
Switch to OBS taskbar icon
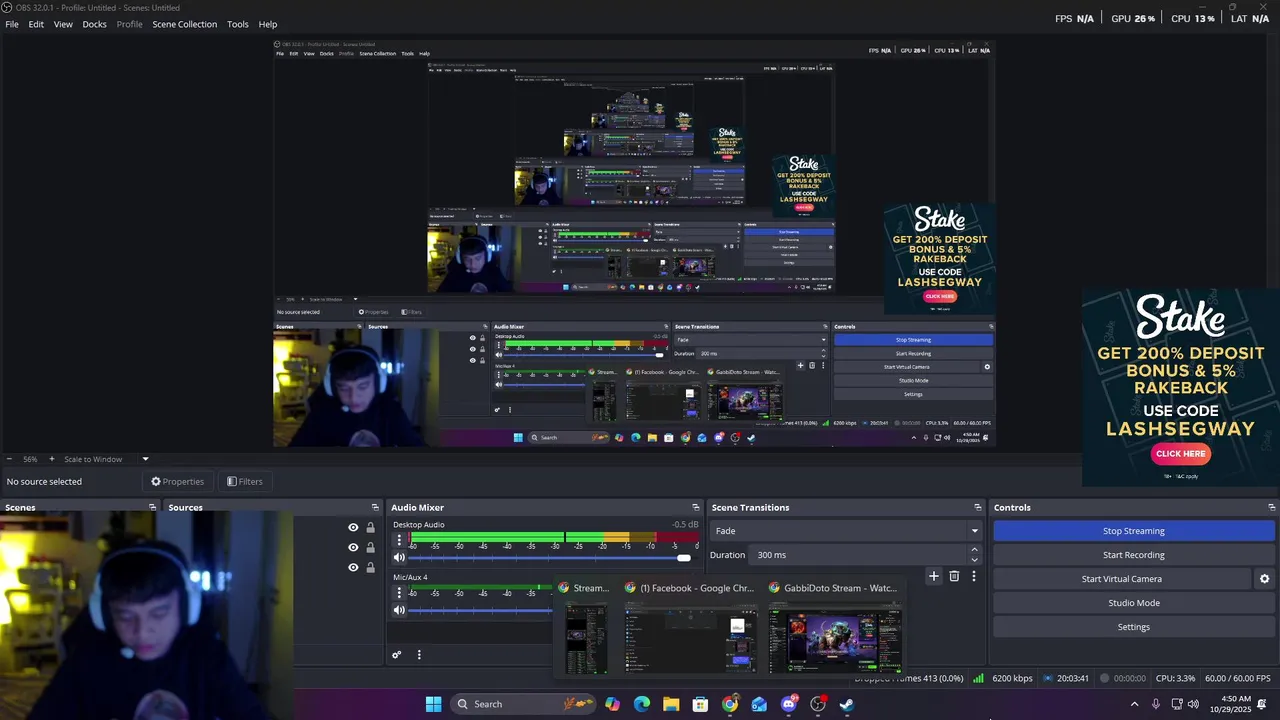click(818, 704)
